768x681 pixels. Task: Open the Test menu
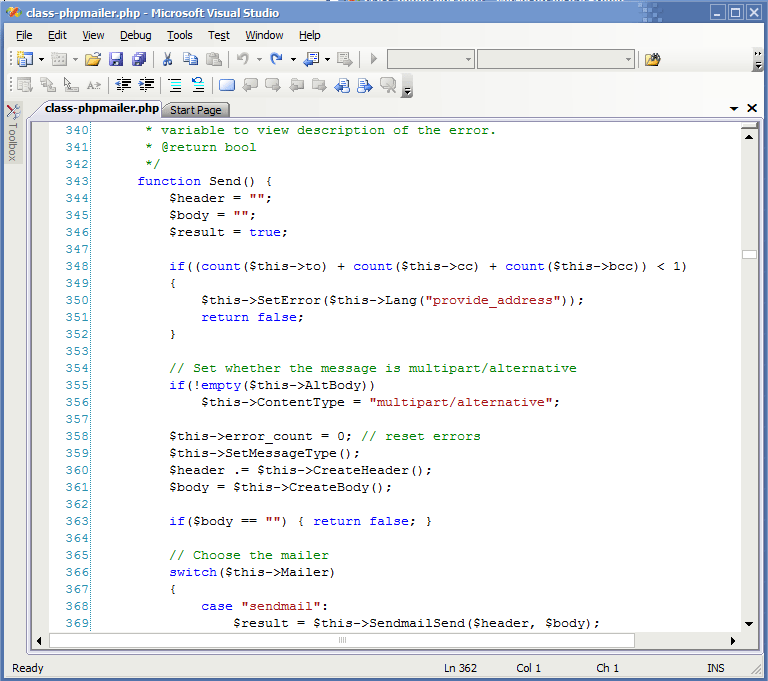(218, 35)
